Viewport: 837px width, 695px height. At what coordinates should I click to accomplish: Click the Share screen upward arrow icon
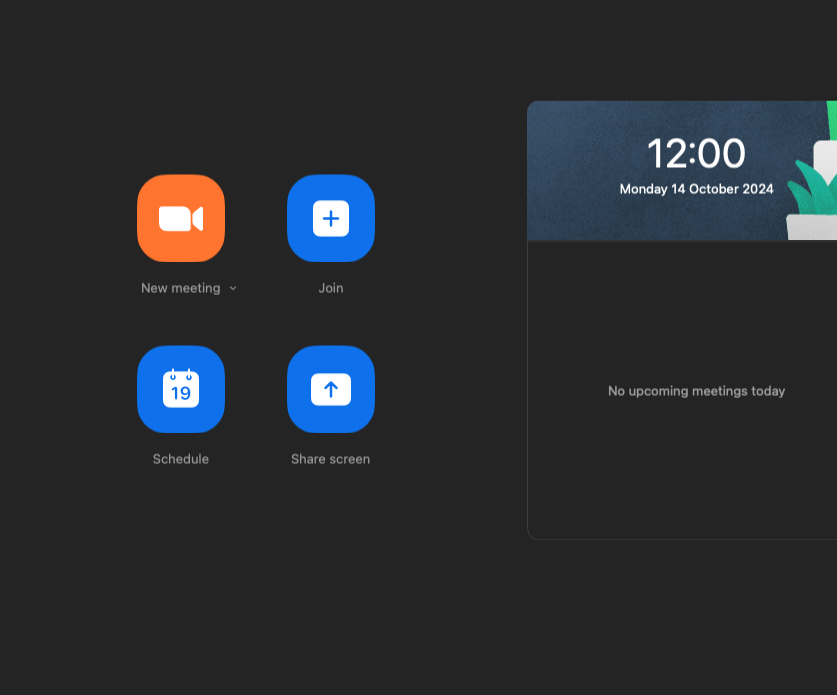[331, 389]
